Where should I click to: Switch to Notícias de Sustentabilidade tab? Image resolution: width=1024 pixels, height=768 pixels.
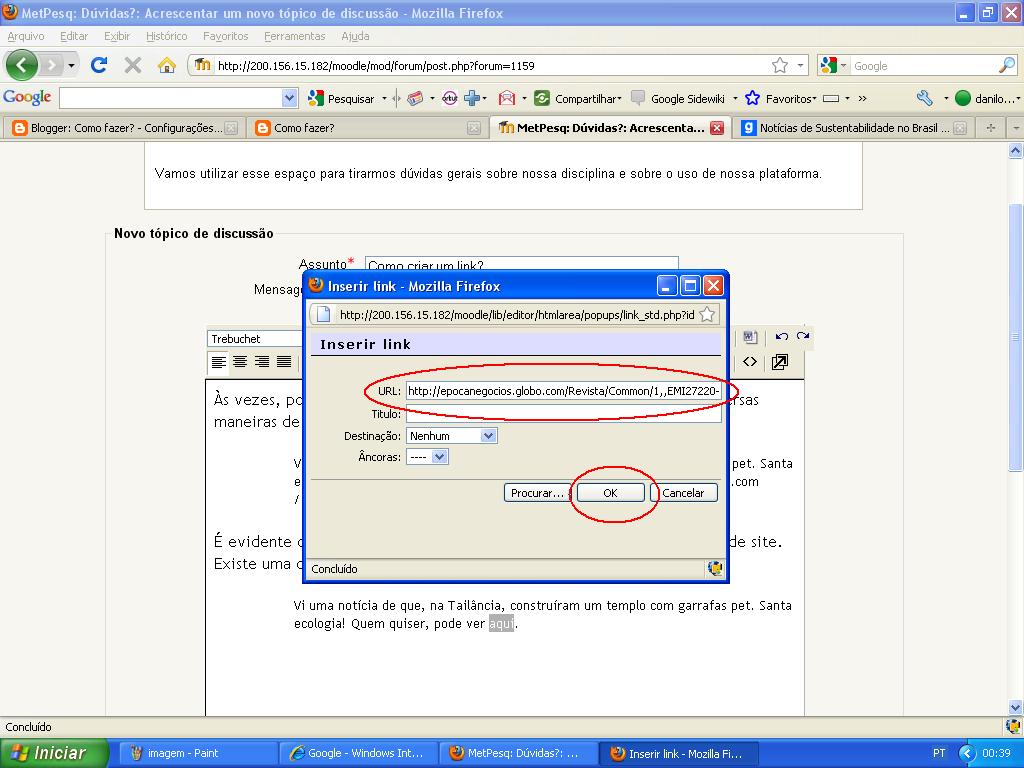click(x=854, y=128)
